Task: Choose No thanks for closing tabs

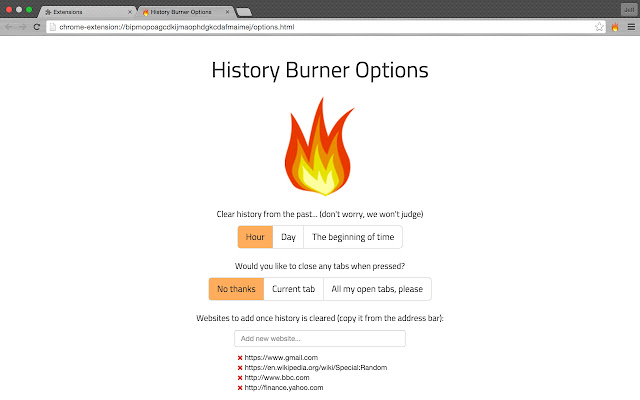Action: click(x=236, y=289)
